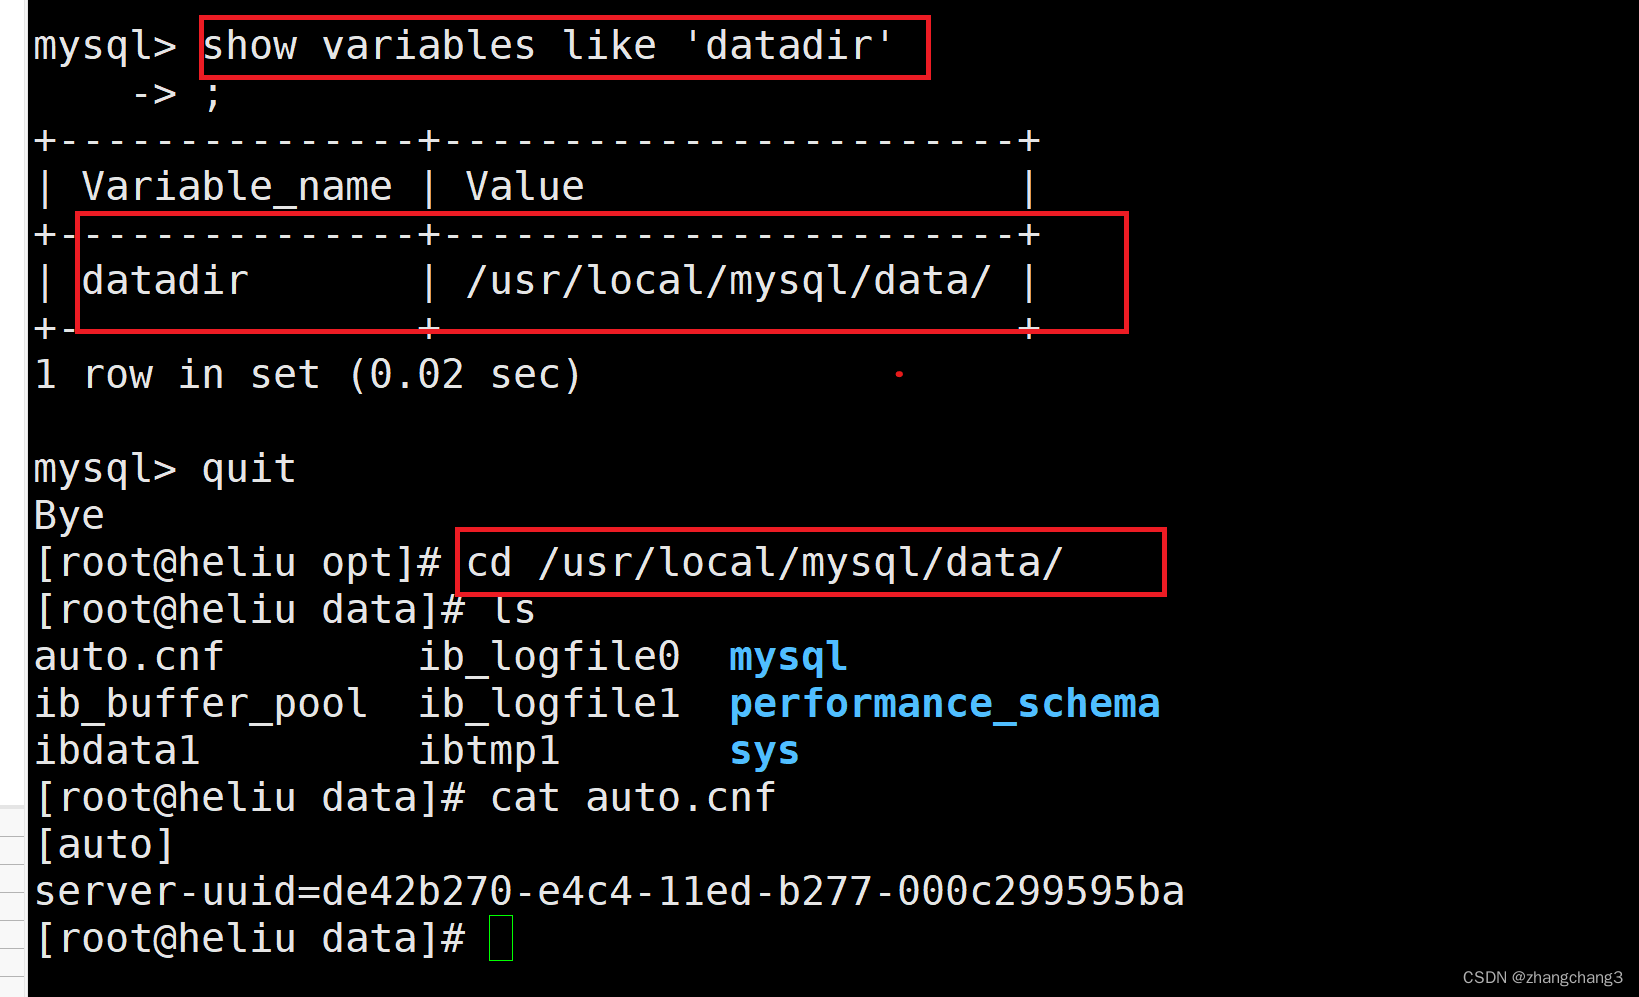The height and width of the screenshot is (997, 1639).
Task: Click the Bye output line
Action: [x=69, y=517]
